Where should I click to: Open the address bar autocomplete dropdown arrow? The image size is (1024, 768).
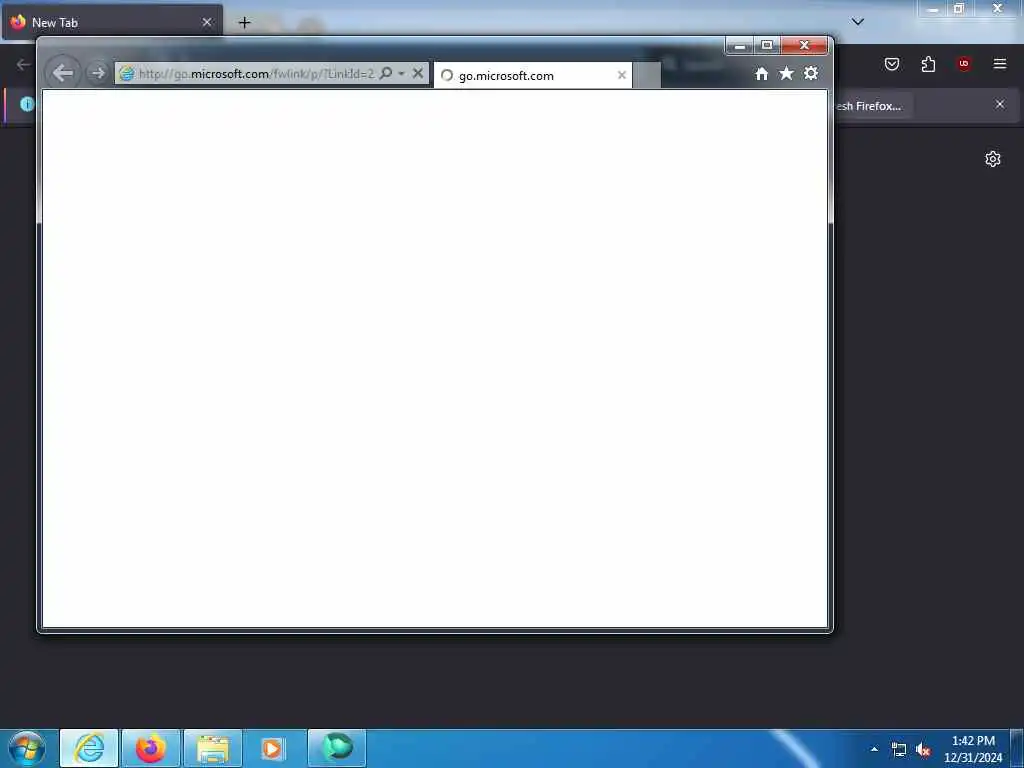[401, 74]
